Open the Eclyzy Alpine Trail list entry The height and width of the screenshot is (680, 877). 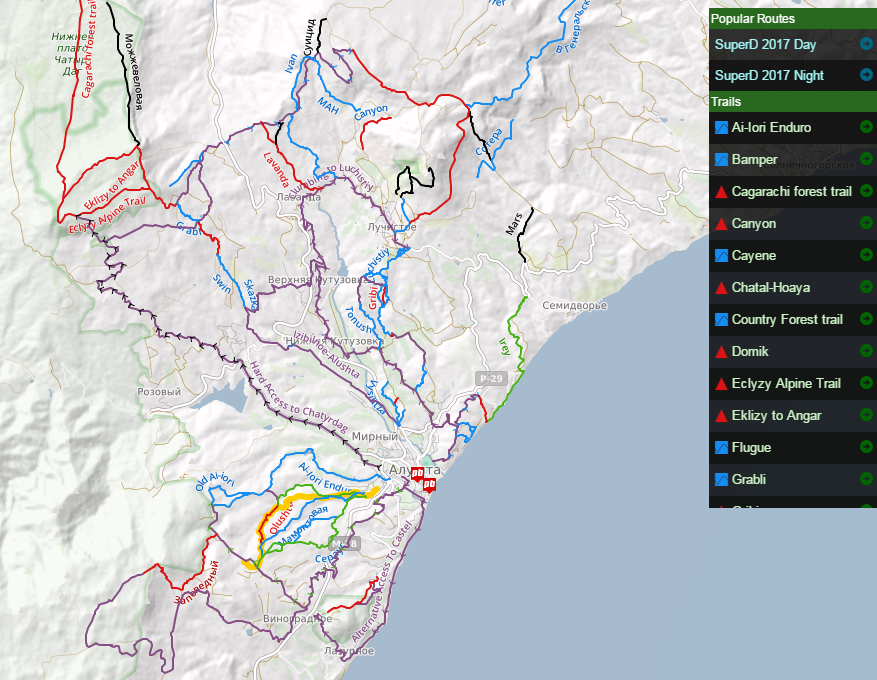point(786,384)
